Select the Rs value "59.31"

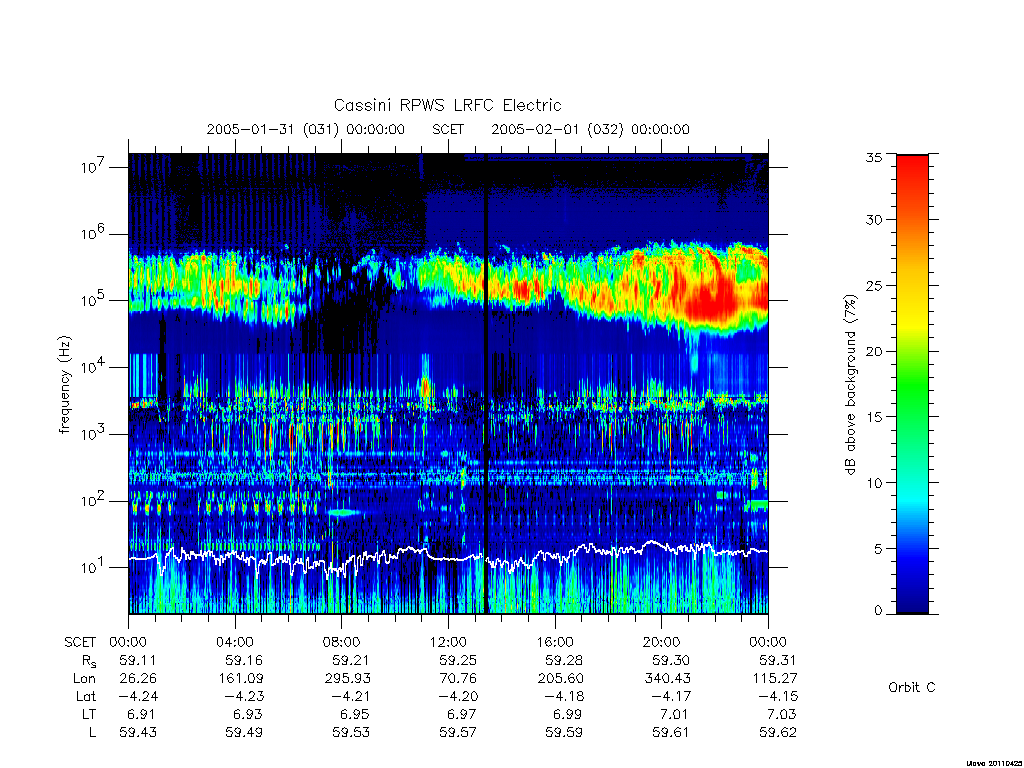coord(777,660)
